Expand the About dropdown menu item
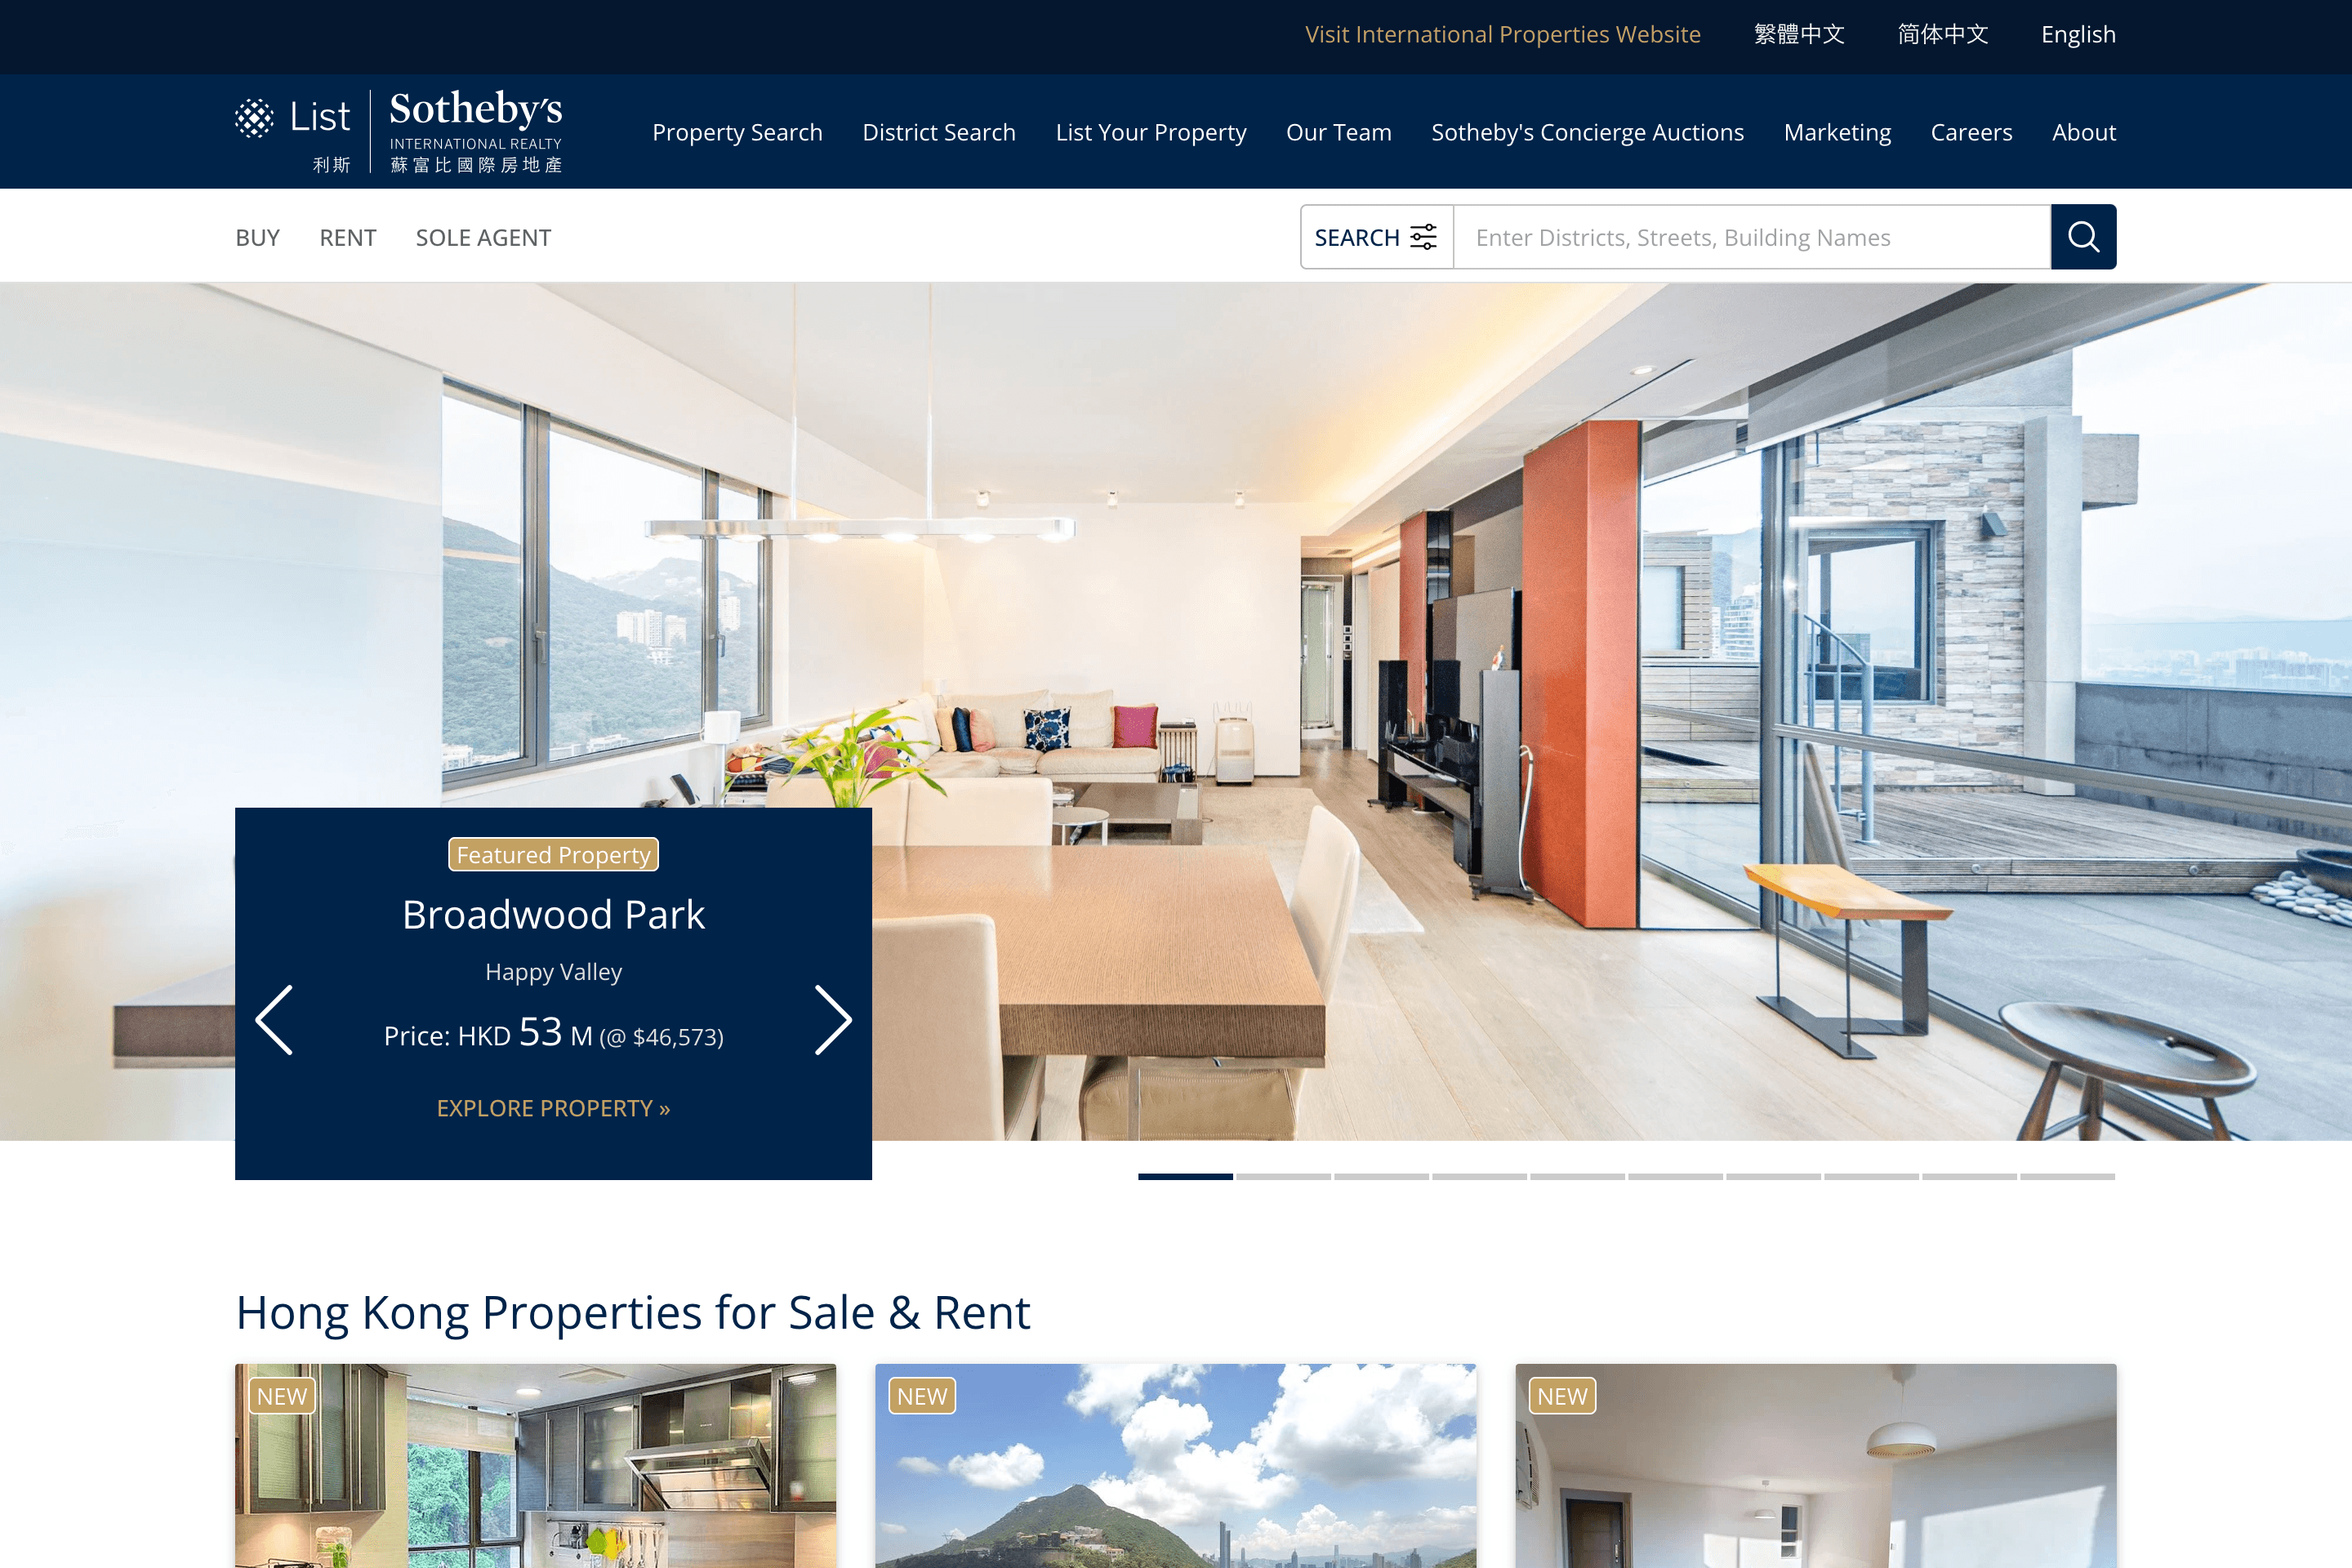 pyautogui.click(x=2084, y=131)
